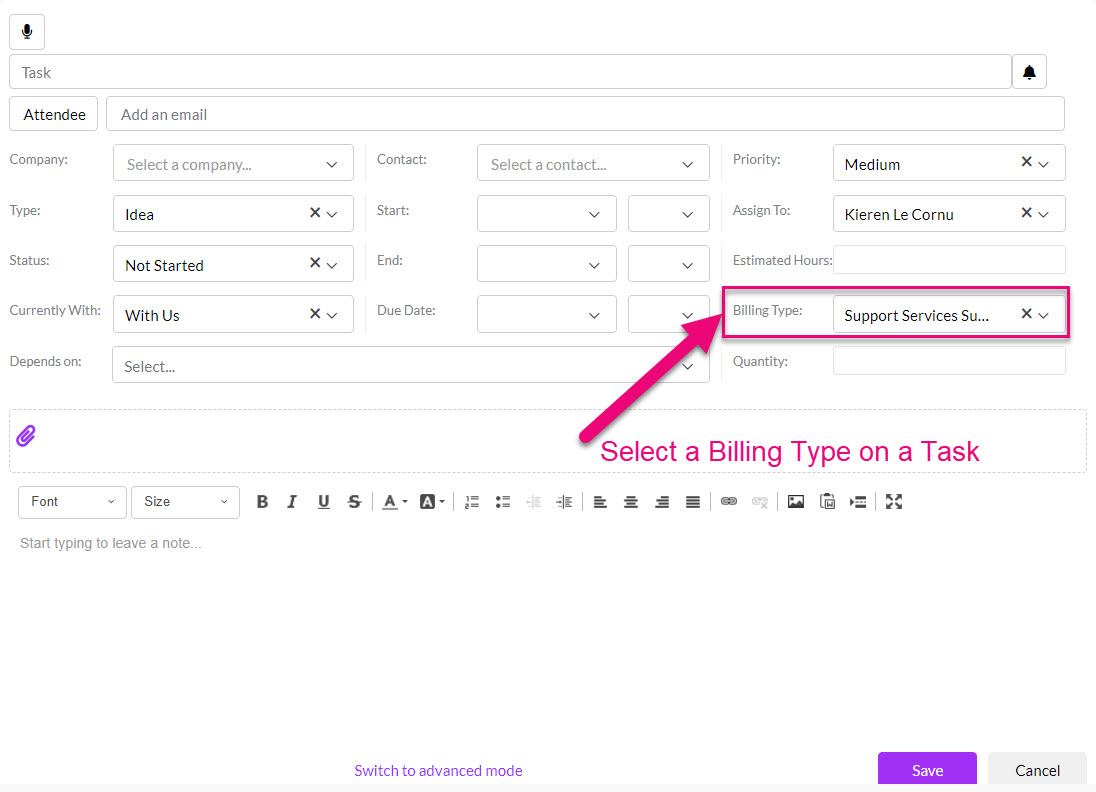Screen dimensions: 1096x792
Task: Click the Estimated Hours input field
Action: click(x=949, y=260)
